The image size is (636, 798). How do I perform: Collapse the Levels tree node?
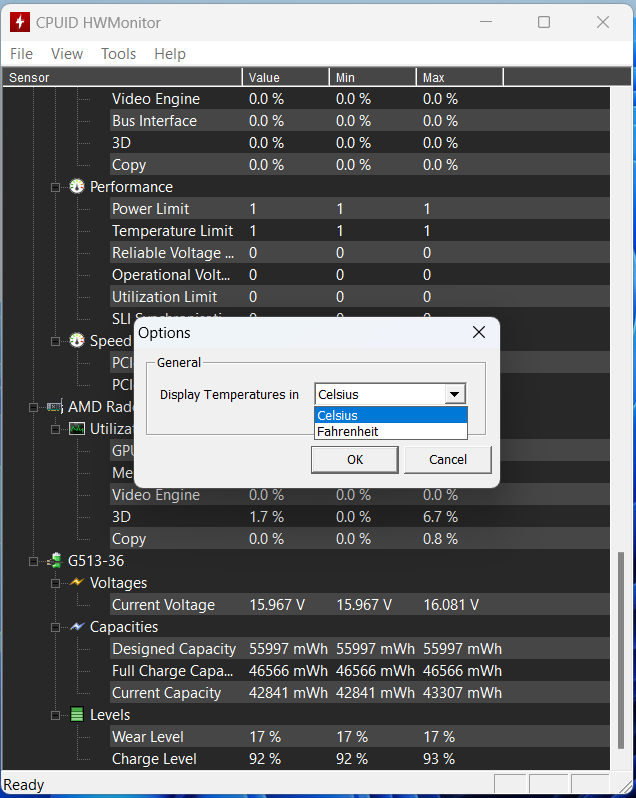tap(55, 715)
